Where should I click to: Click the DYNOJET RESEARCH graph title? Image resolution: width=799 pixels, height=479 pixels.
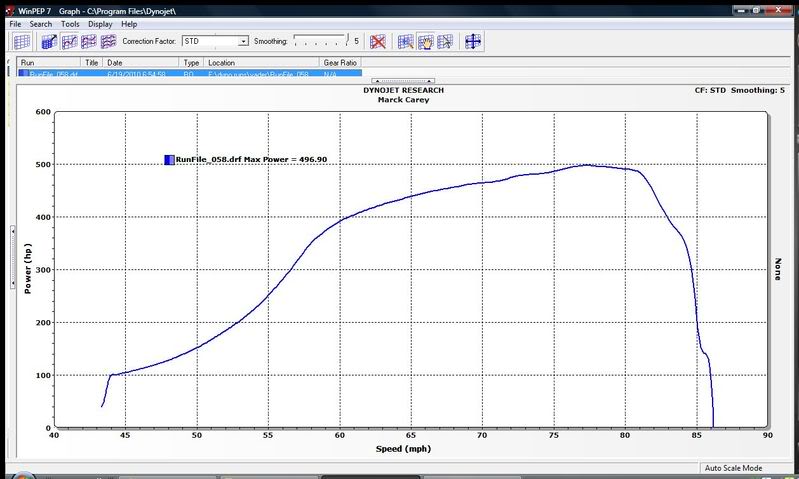(404, 90)
